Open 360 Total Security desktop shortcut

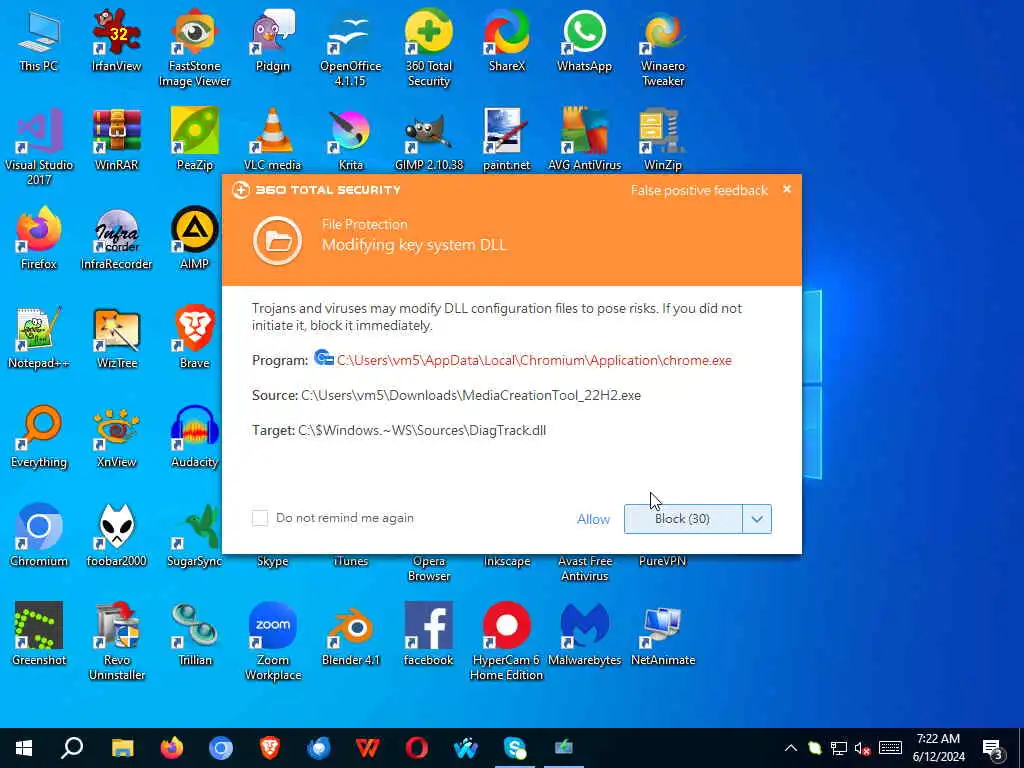point(428,48)
